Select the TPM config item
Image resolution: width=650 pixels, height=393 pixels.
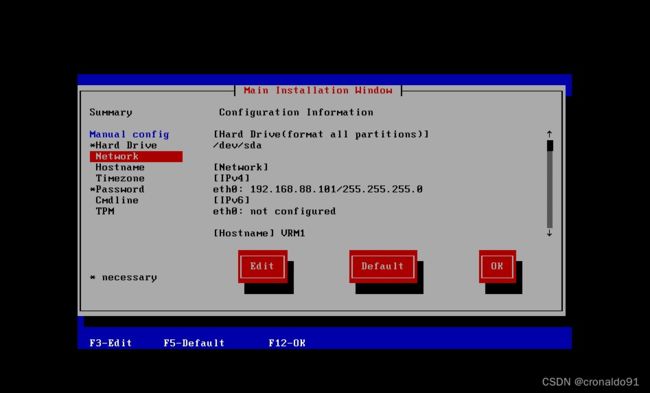tap(105, 211)
